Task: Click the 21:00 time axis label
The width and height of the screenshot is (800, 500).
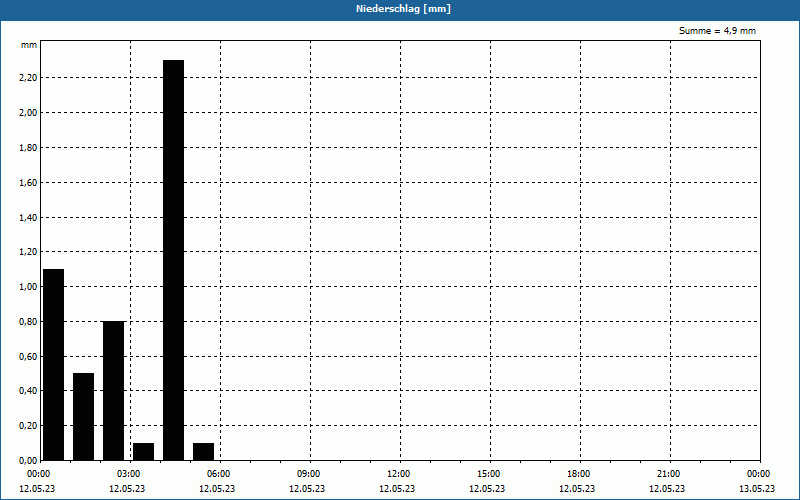Action: click(x=668, y=474)
